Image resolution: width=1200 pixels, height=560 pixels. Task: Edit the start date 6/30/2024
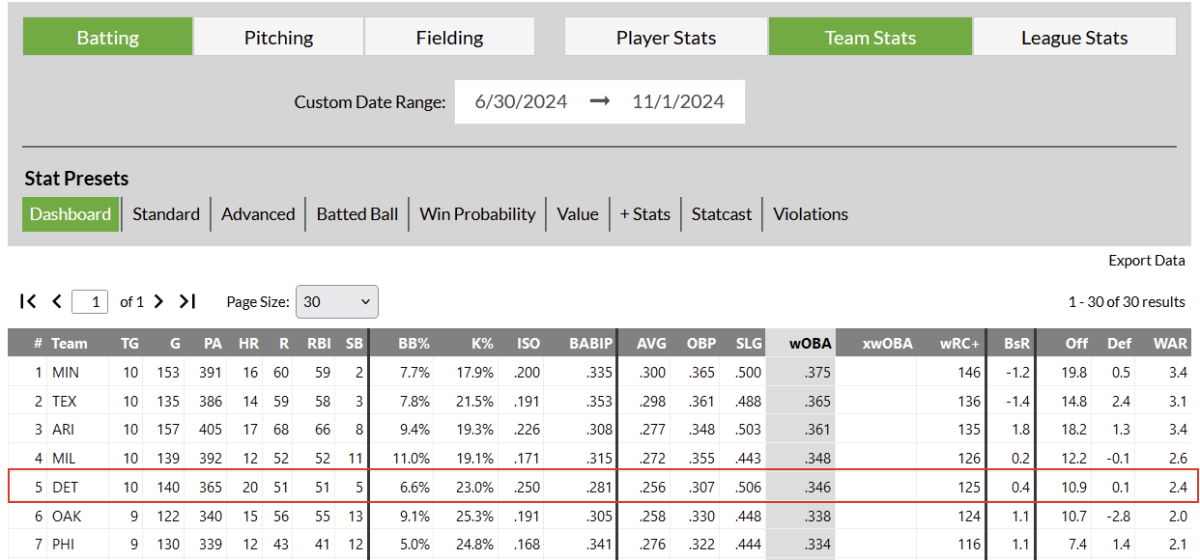tap(521, 102)
